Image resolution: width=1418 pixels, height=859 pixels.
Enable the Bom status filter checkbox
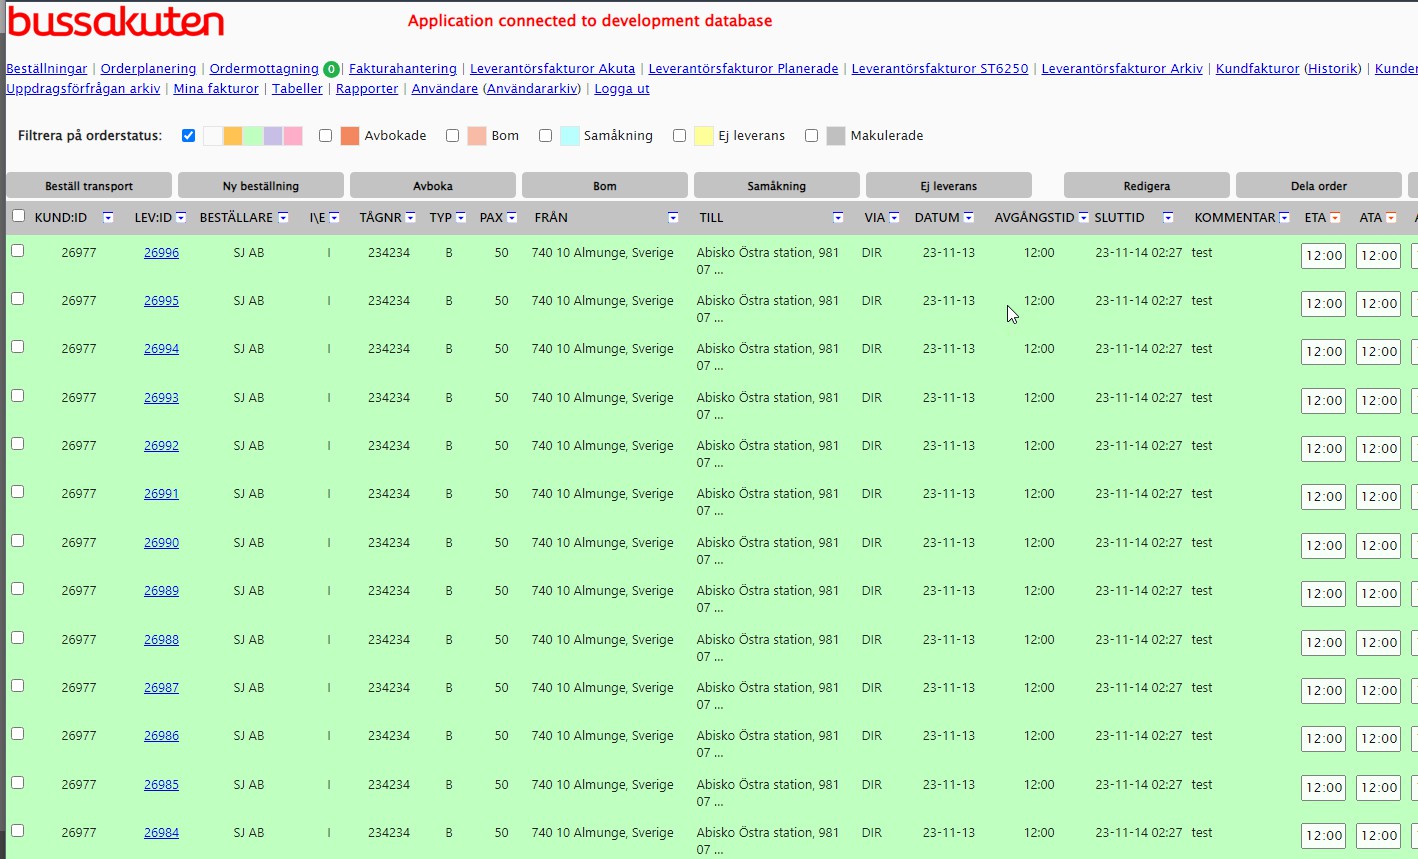pyautogui.click(x=452, y=135)
